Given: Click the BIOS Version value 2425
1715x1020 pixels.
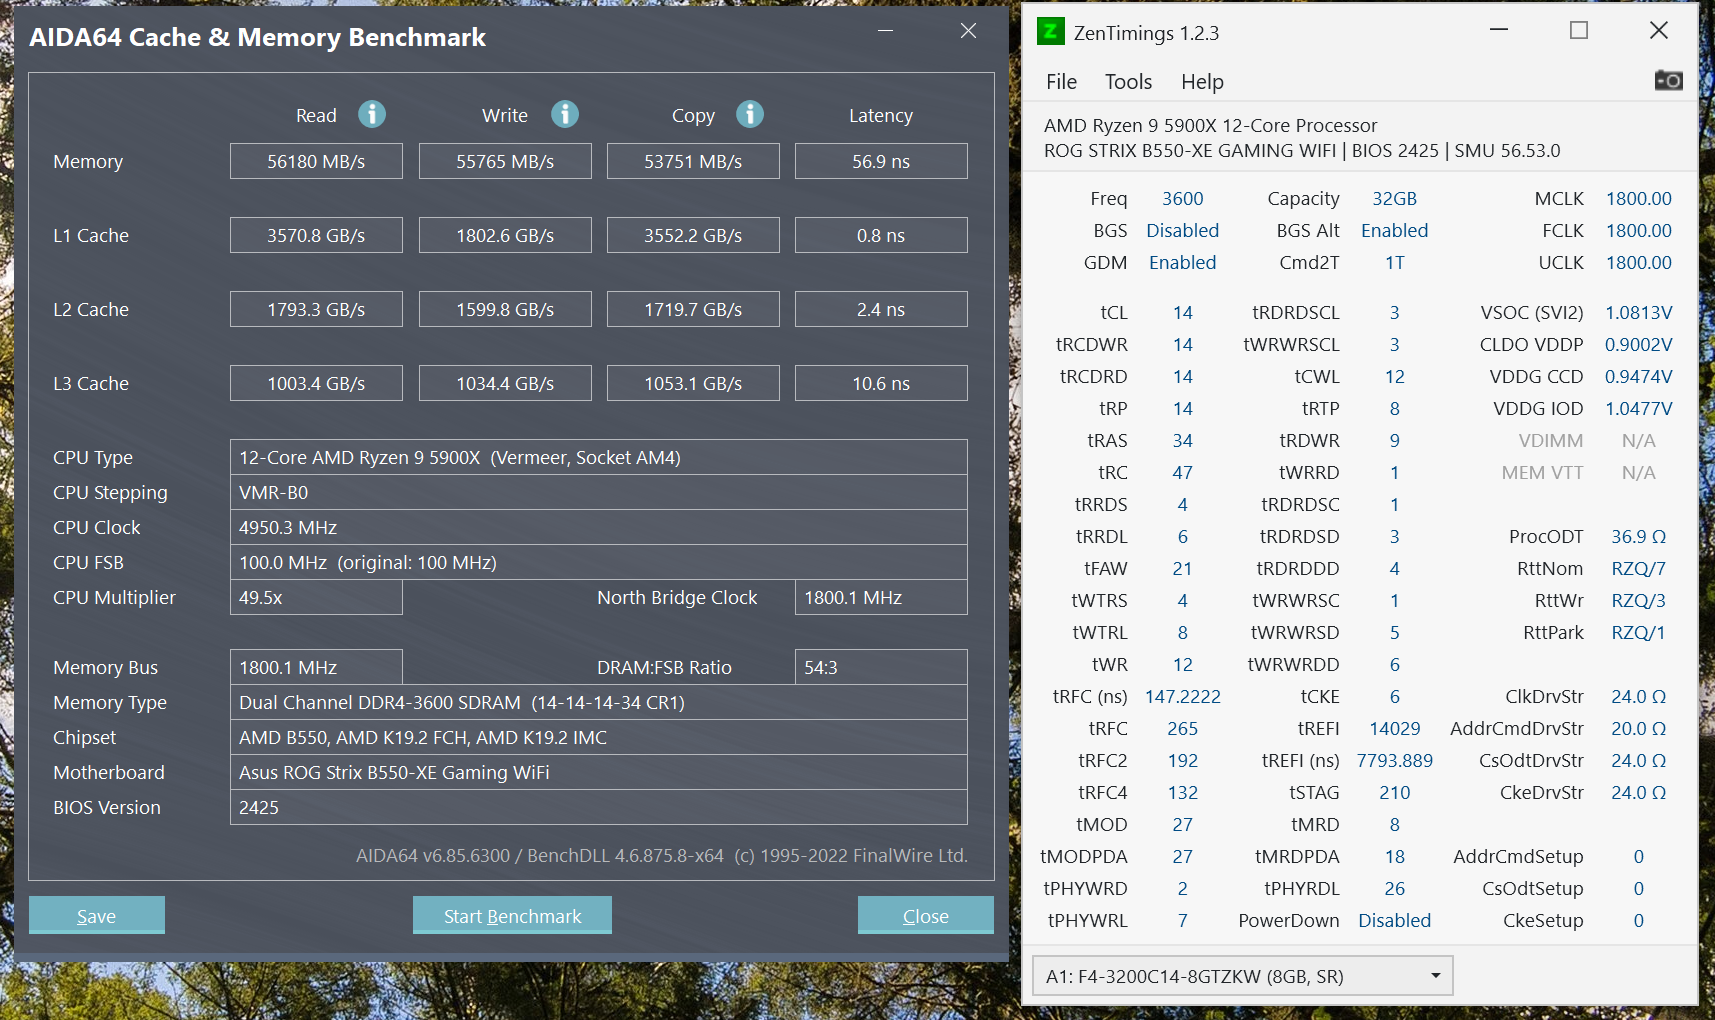Looking at the screenshot, I should pyautogui.click(x=599, y=807).
